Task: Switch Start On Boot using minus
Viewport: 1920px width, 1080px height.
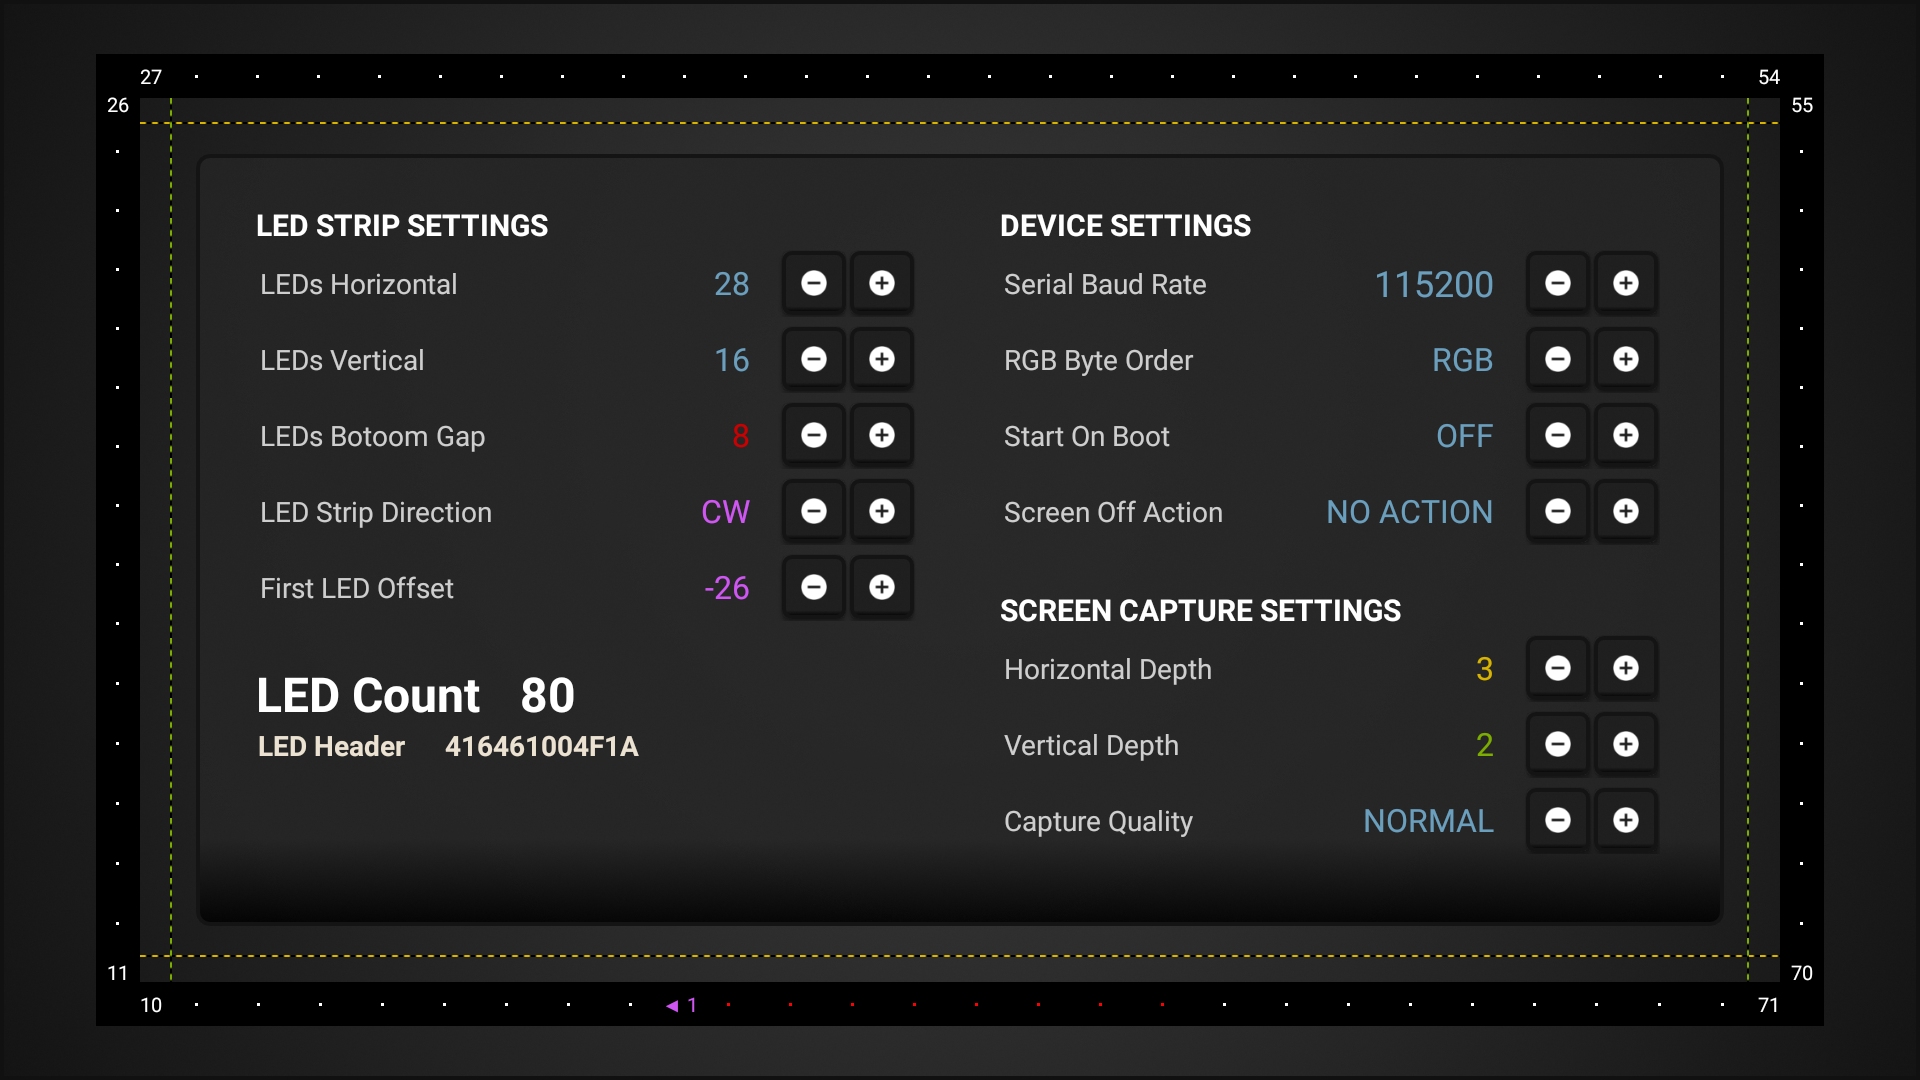Action: click(1558, 436)
